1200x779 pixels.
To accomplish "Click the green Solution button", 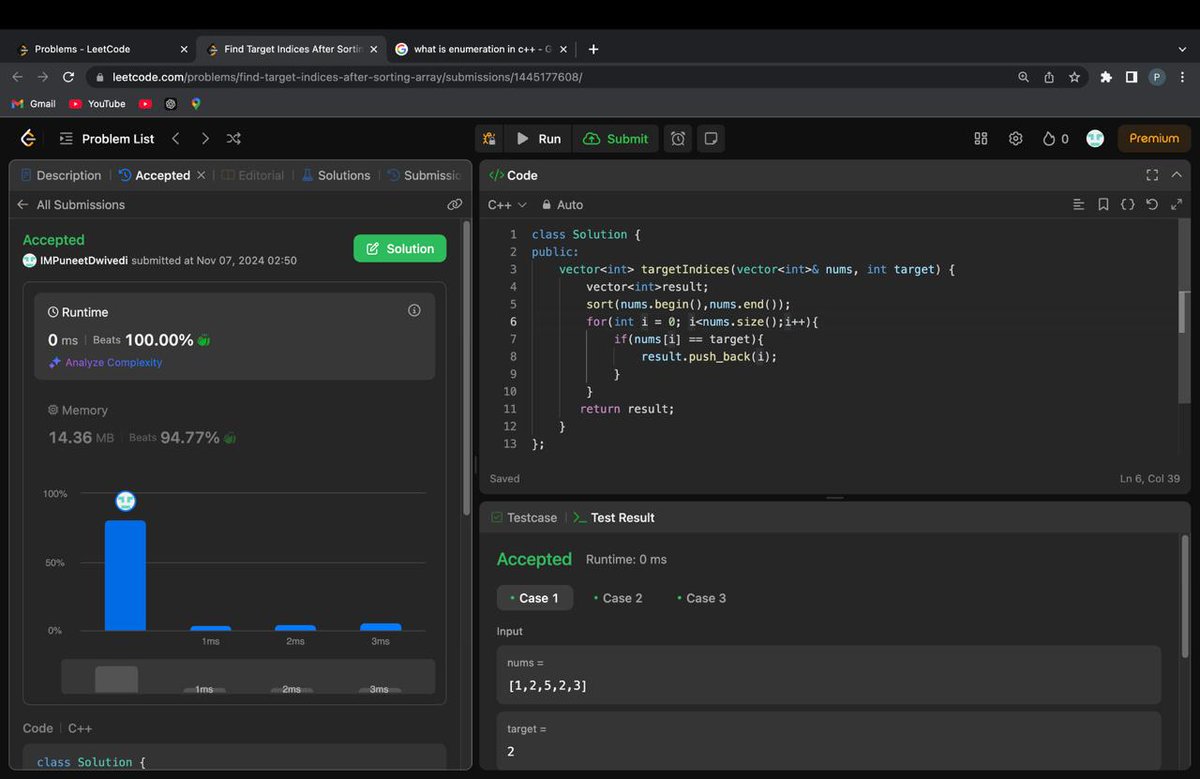I will tap(400, 248).
